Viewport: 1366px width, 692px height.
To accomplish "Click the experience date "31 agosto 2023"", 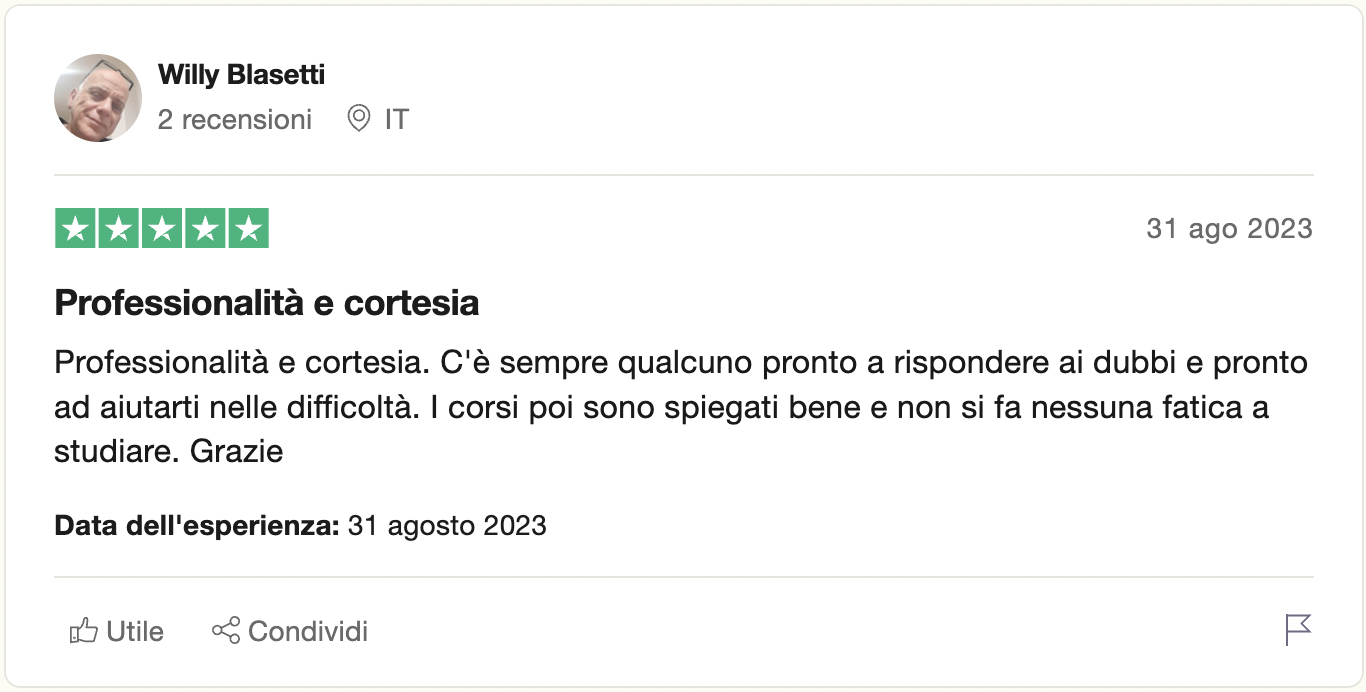I will pos(447,526).
